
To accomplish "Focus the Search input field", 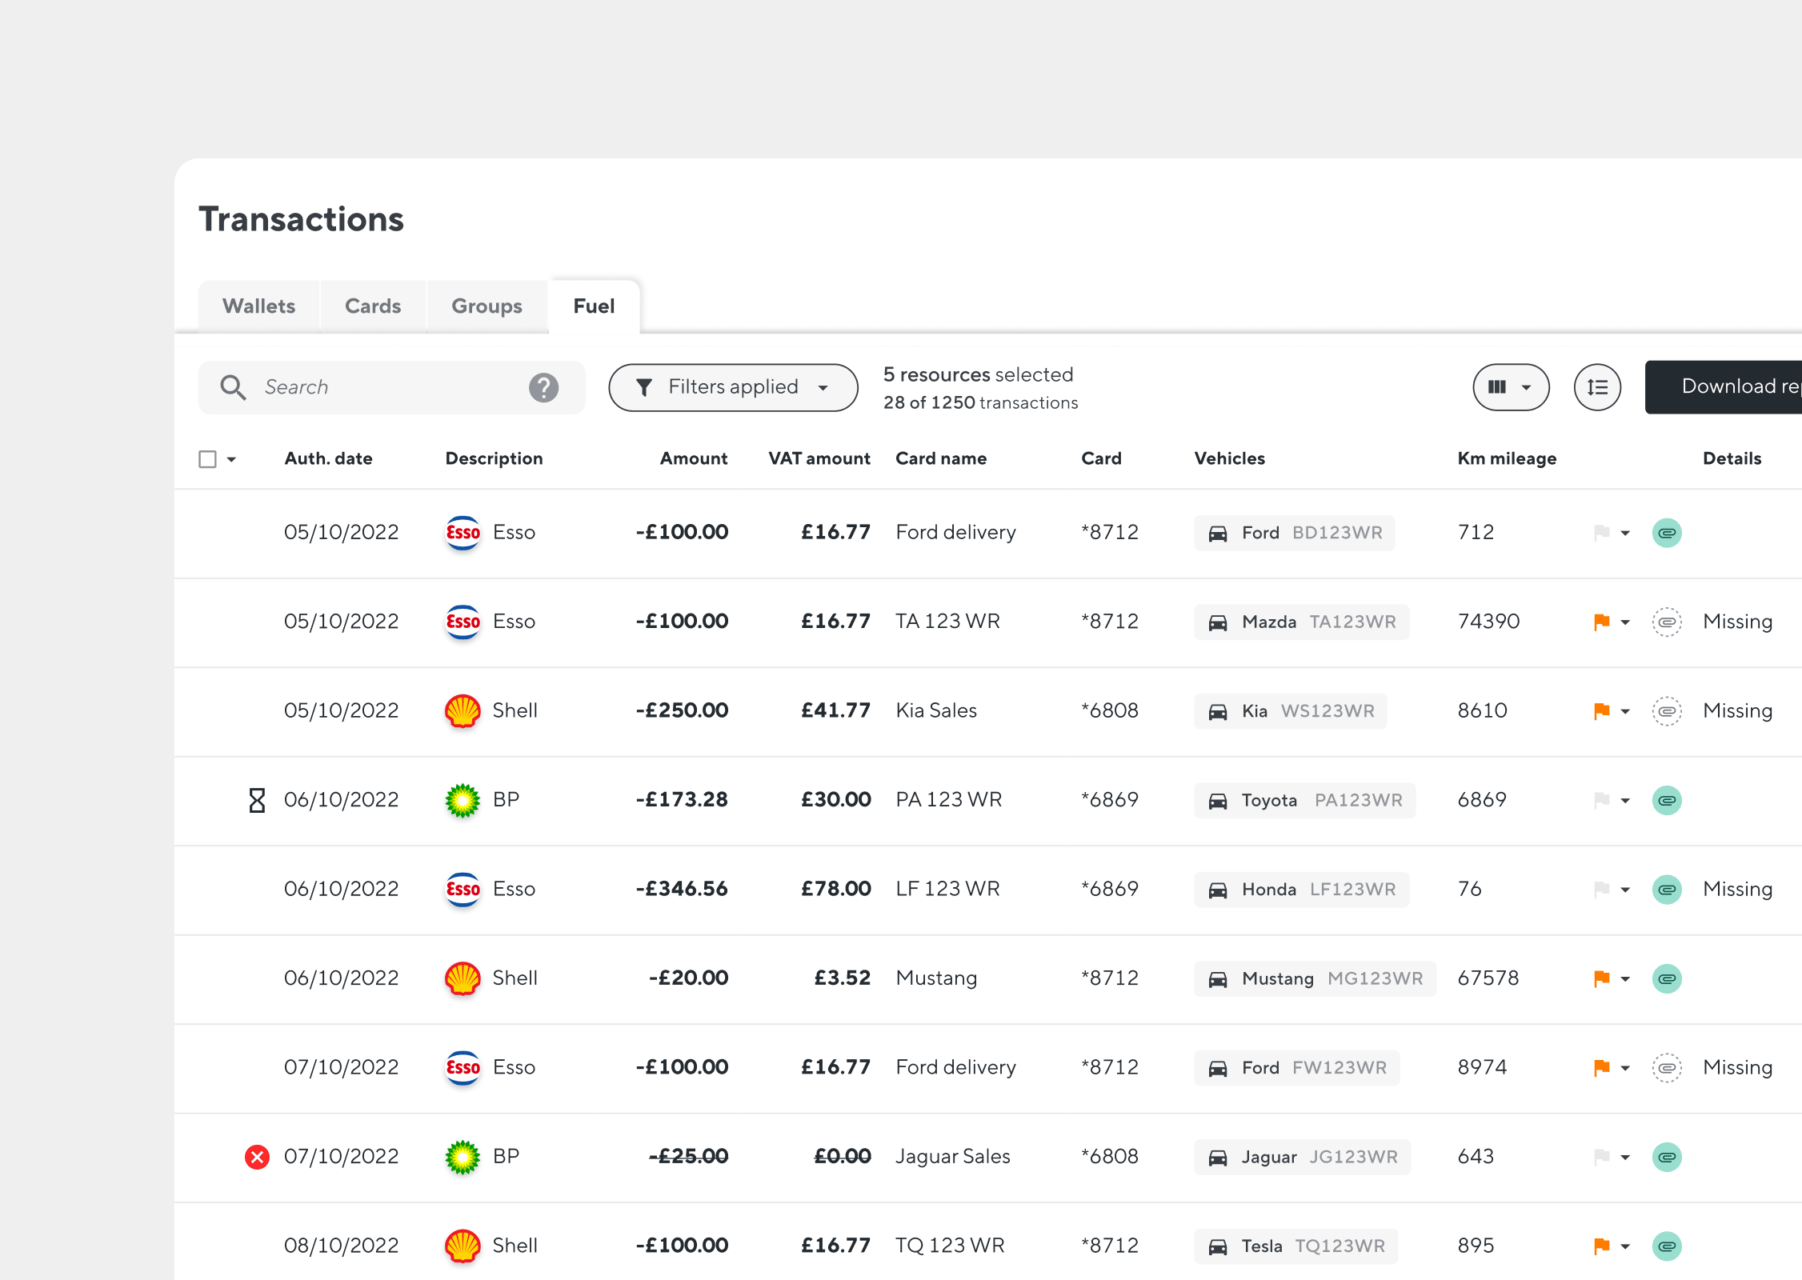I will [x=391, y=387].
